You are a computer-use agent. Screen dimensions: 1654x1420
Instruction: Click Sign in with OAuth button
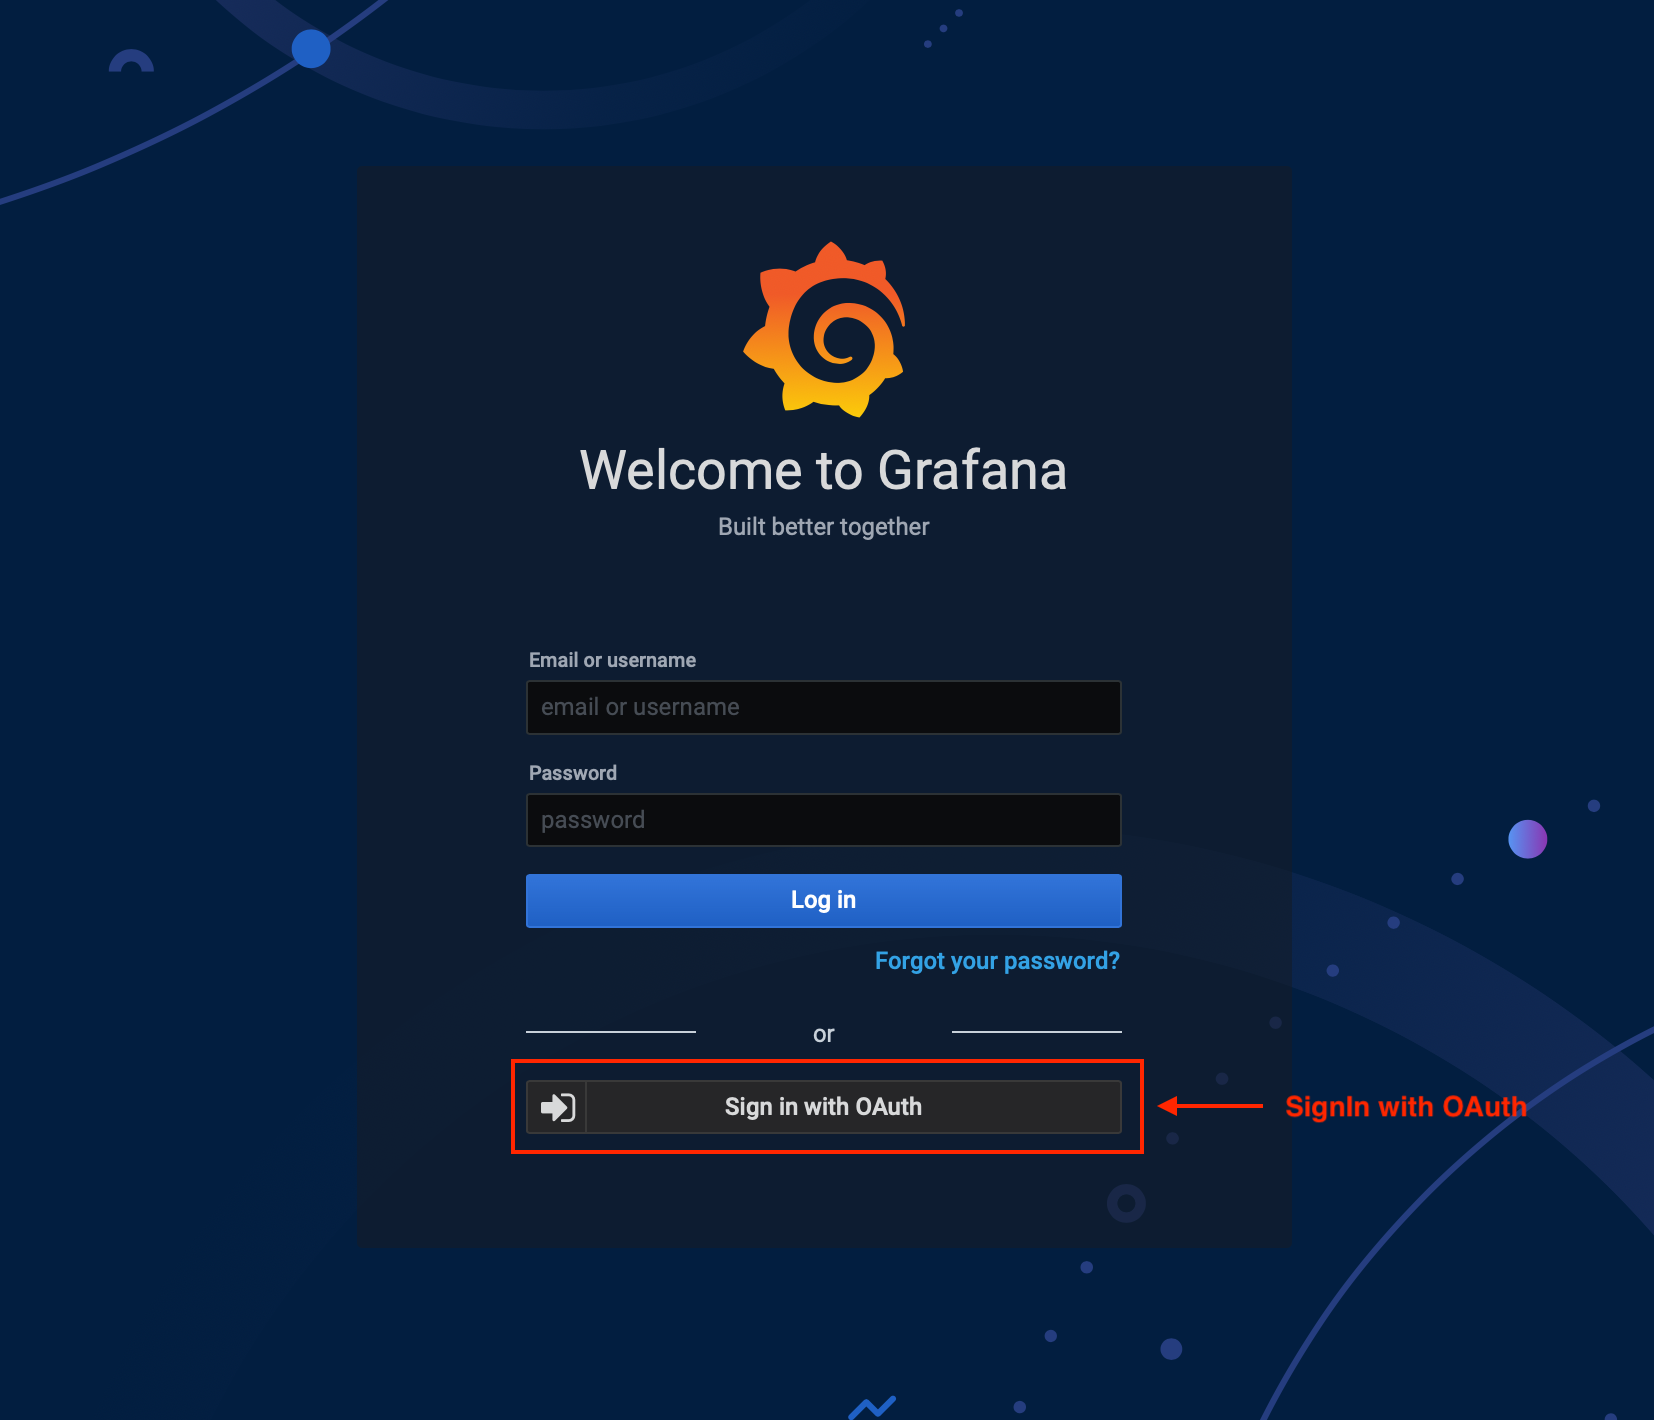tap(824, 1107)
